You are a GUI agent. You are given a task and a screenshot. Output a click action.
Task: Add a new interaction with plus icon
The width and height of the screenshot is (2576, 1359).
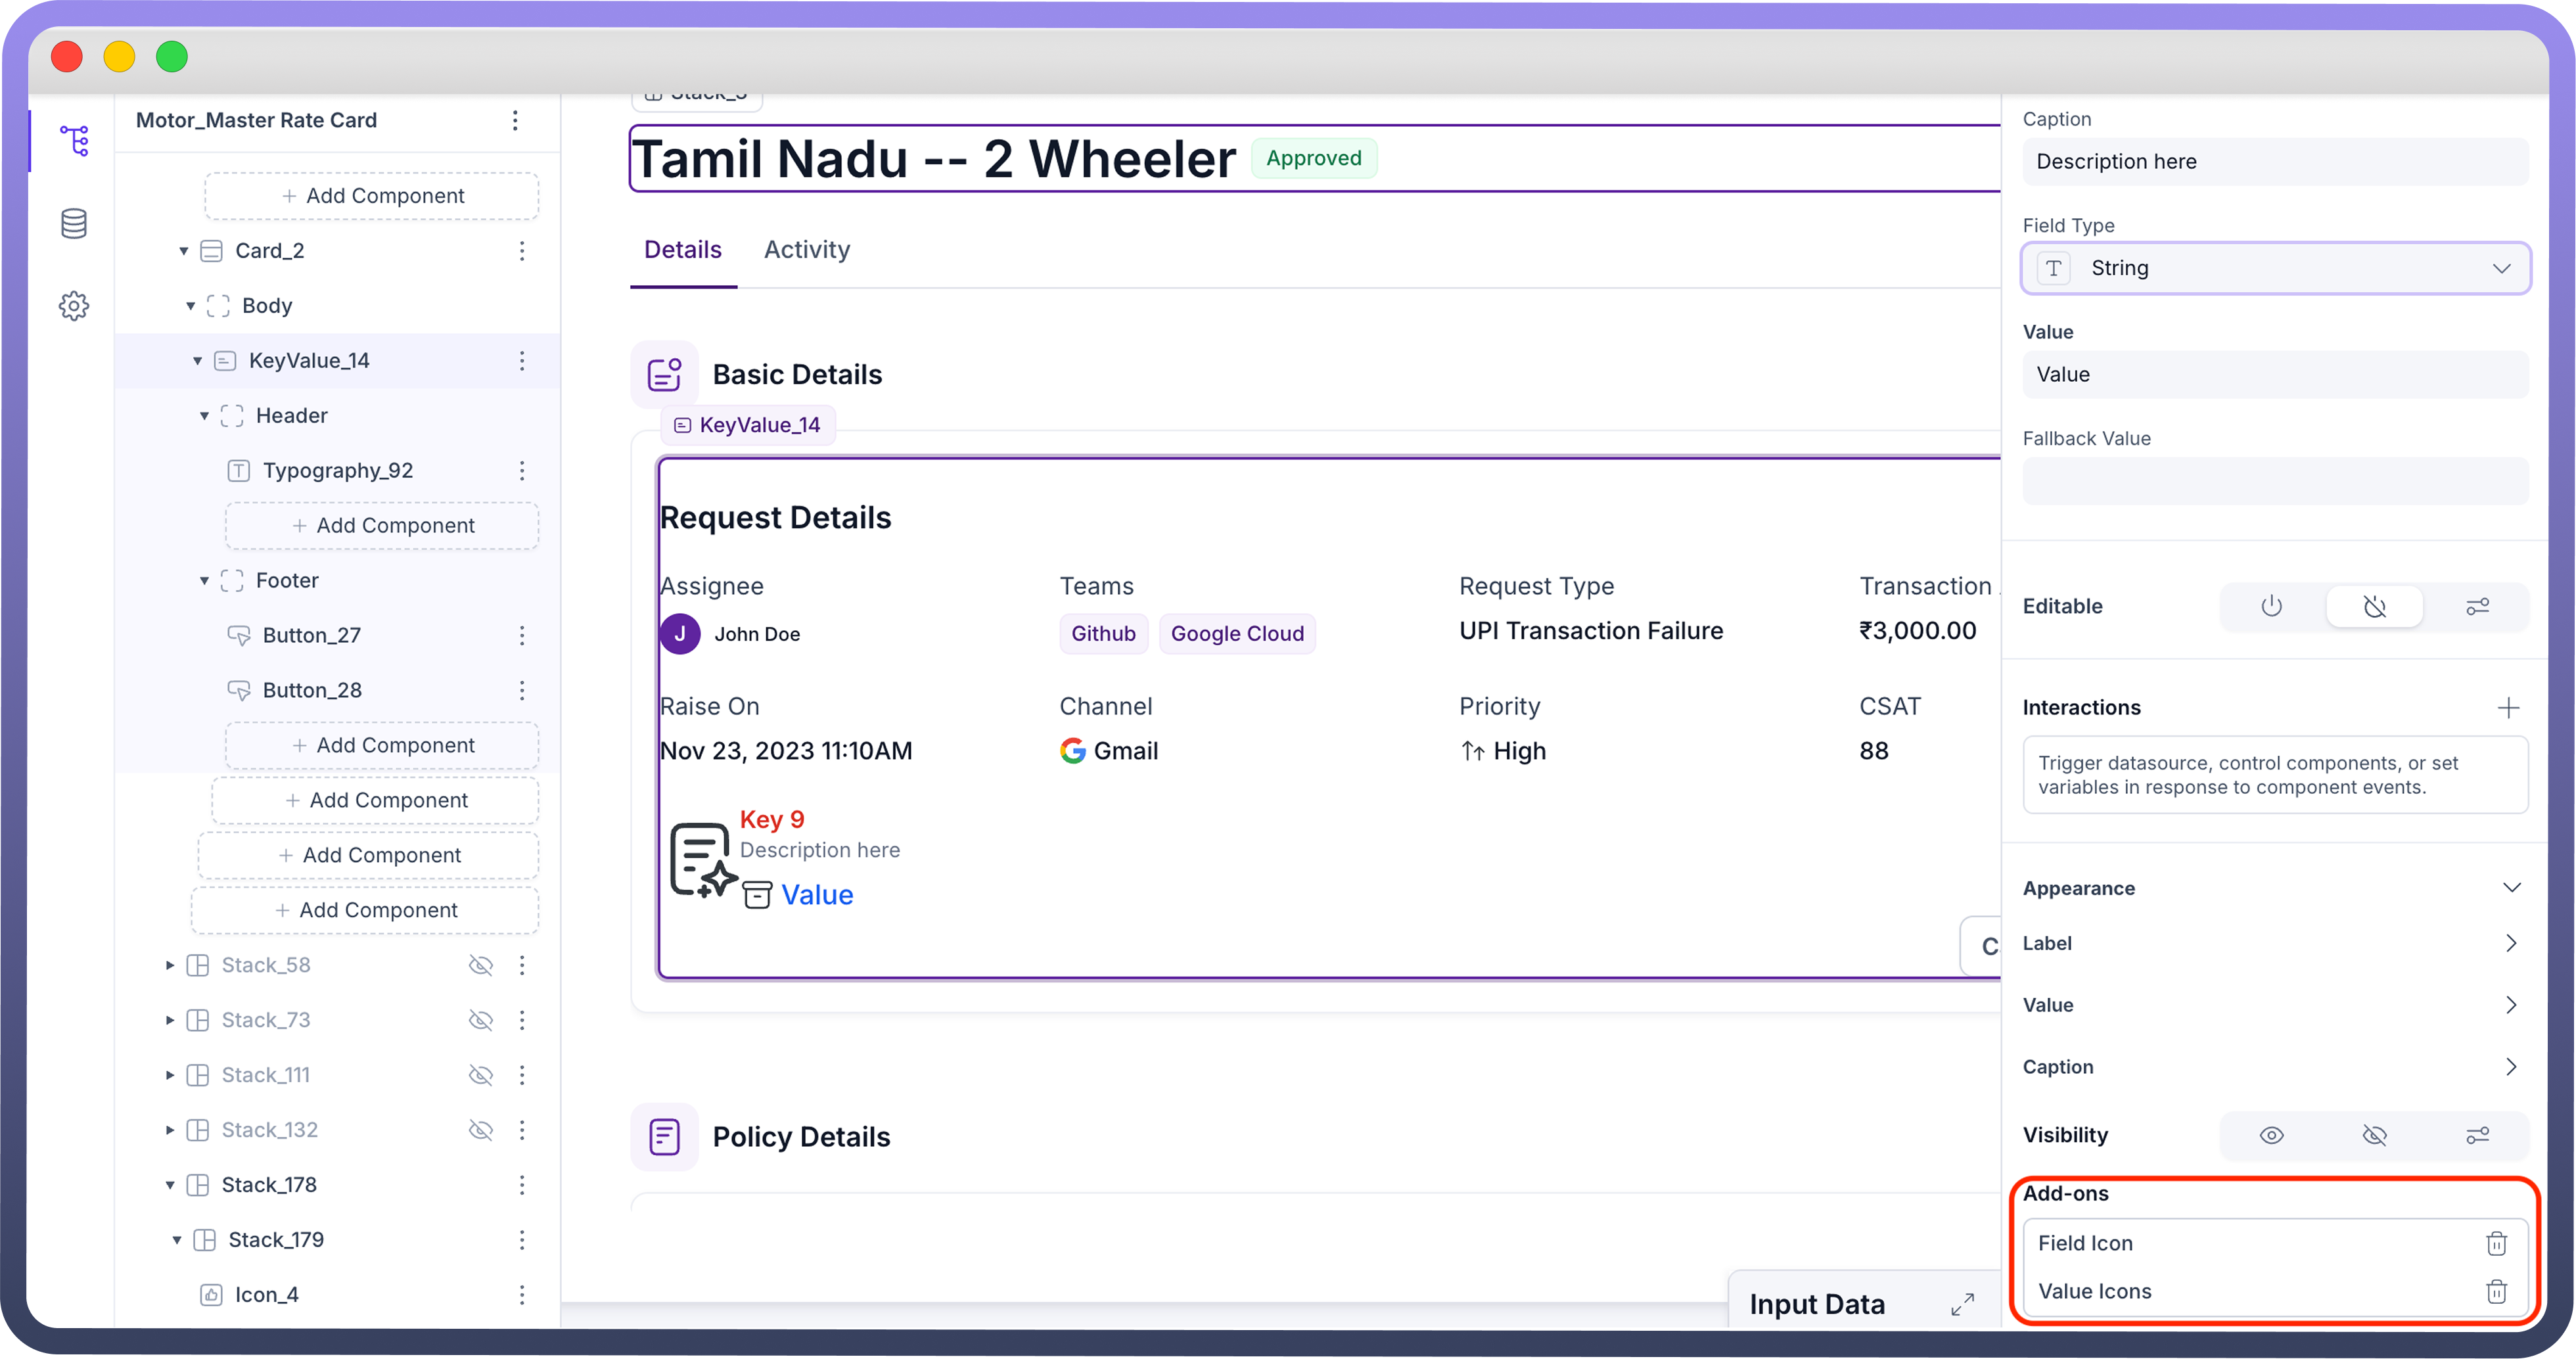click(2508, 708)
